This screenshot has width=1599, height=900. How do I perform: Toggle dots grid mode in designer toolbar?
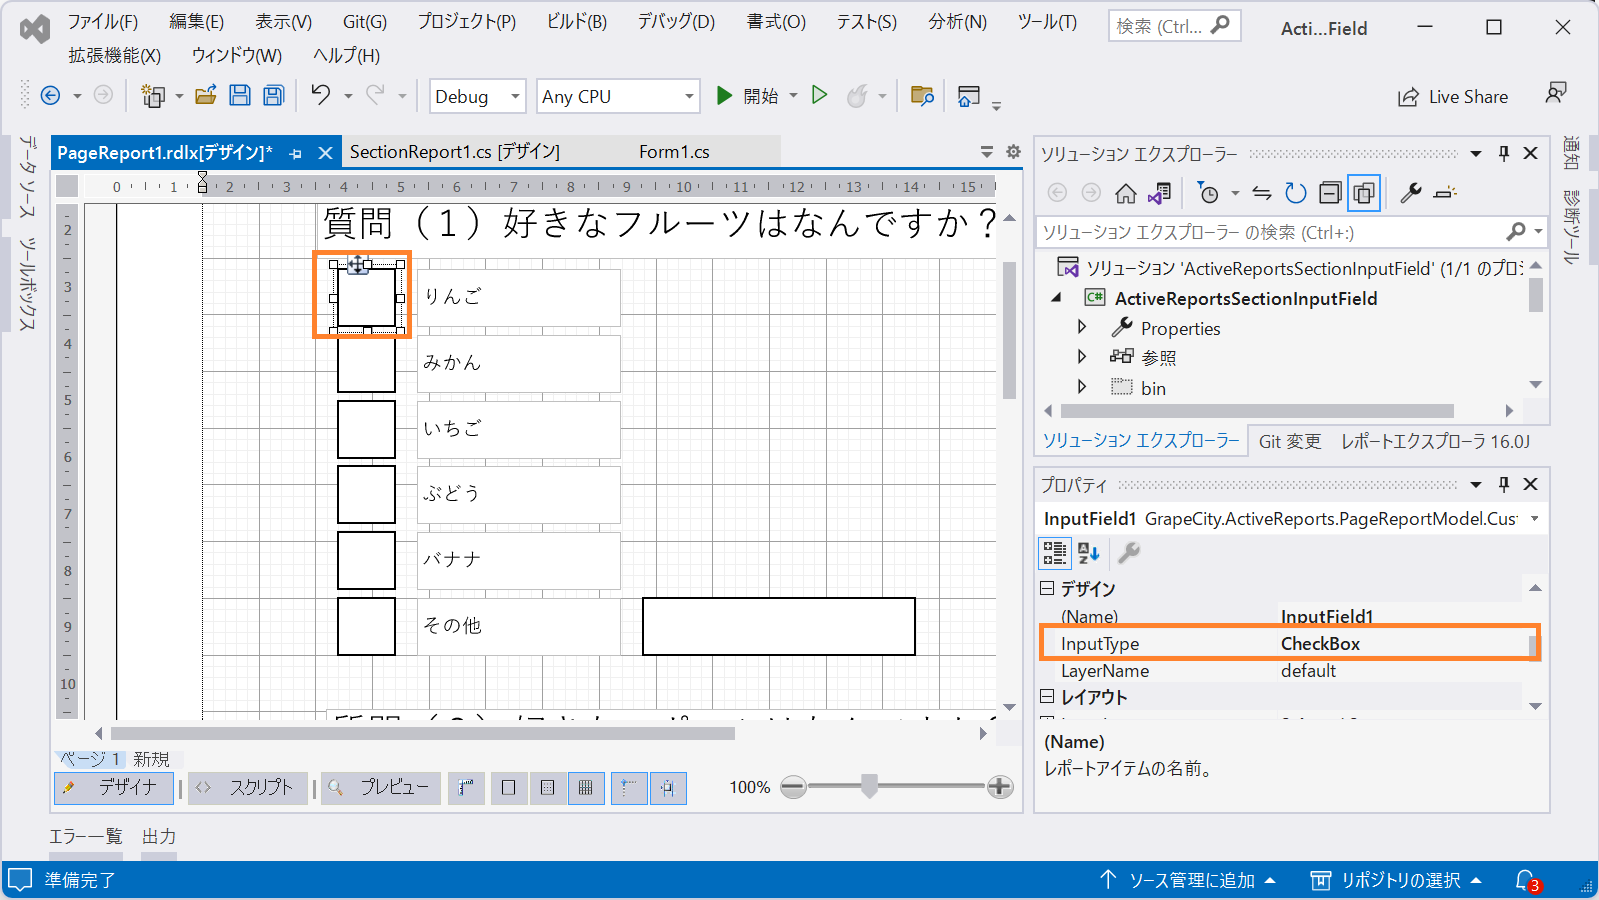coord(547,788)
